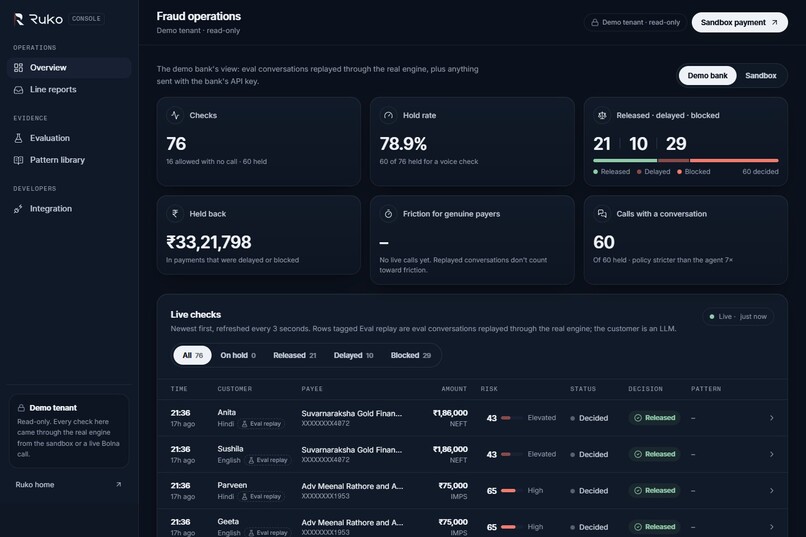Screen dimensions: 806x537
Task: Select the All 76 filter tab
Action: pyautogui.click(x=192, y=355)
